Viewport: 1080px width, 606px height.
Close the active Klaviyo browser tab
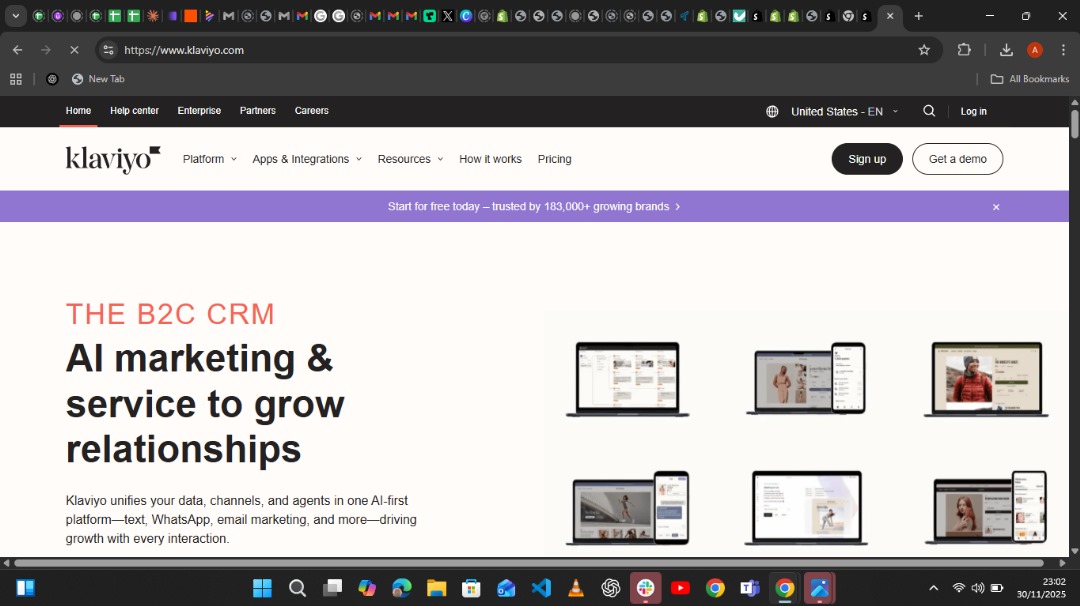coord(890,16)
